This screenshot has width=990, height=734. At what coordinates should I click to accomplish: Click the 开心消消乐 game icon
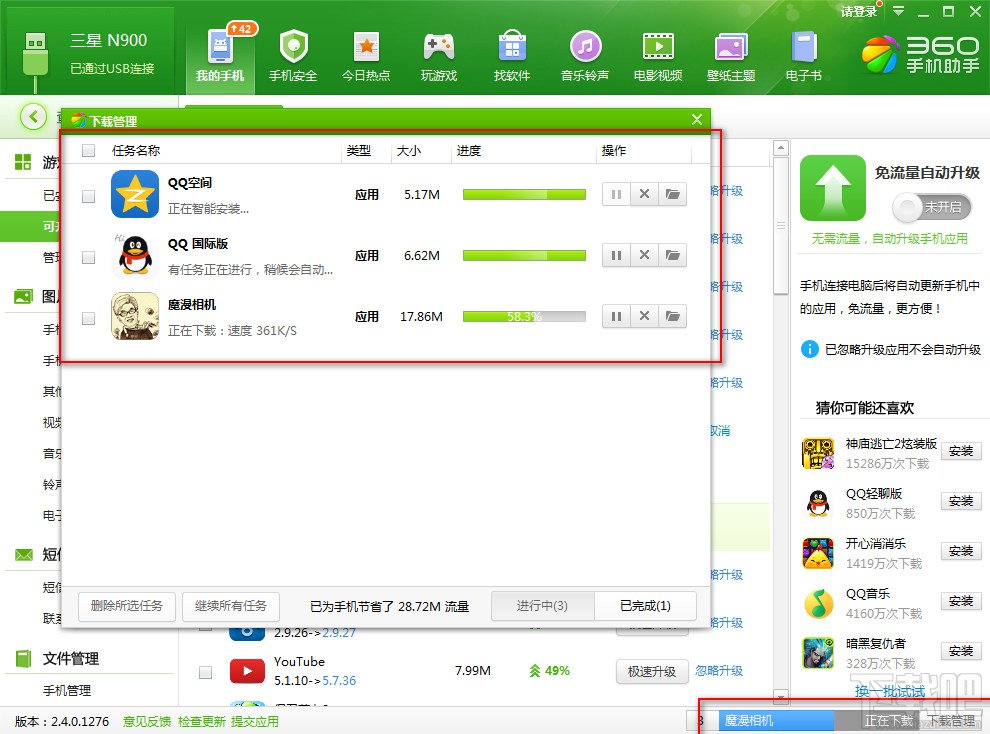coord(818,553)
